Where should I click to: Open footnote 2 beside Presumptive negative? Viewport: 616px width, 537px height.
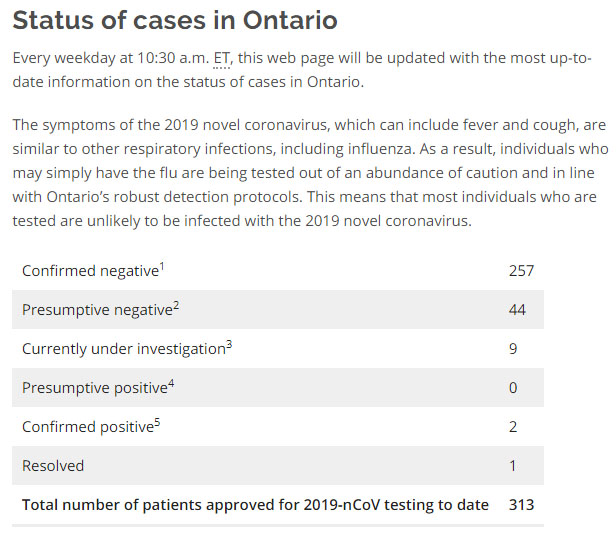176,304
